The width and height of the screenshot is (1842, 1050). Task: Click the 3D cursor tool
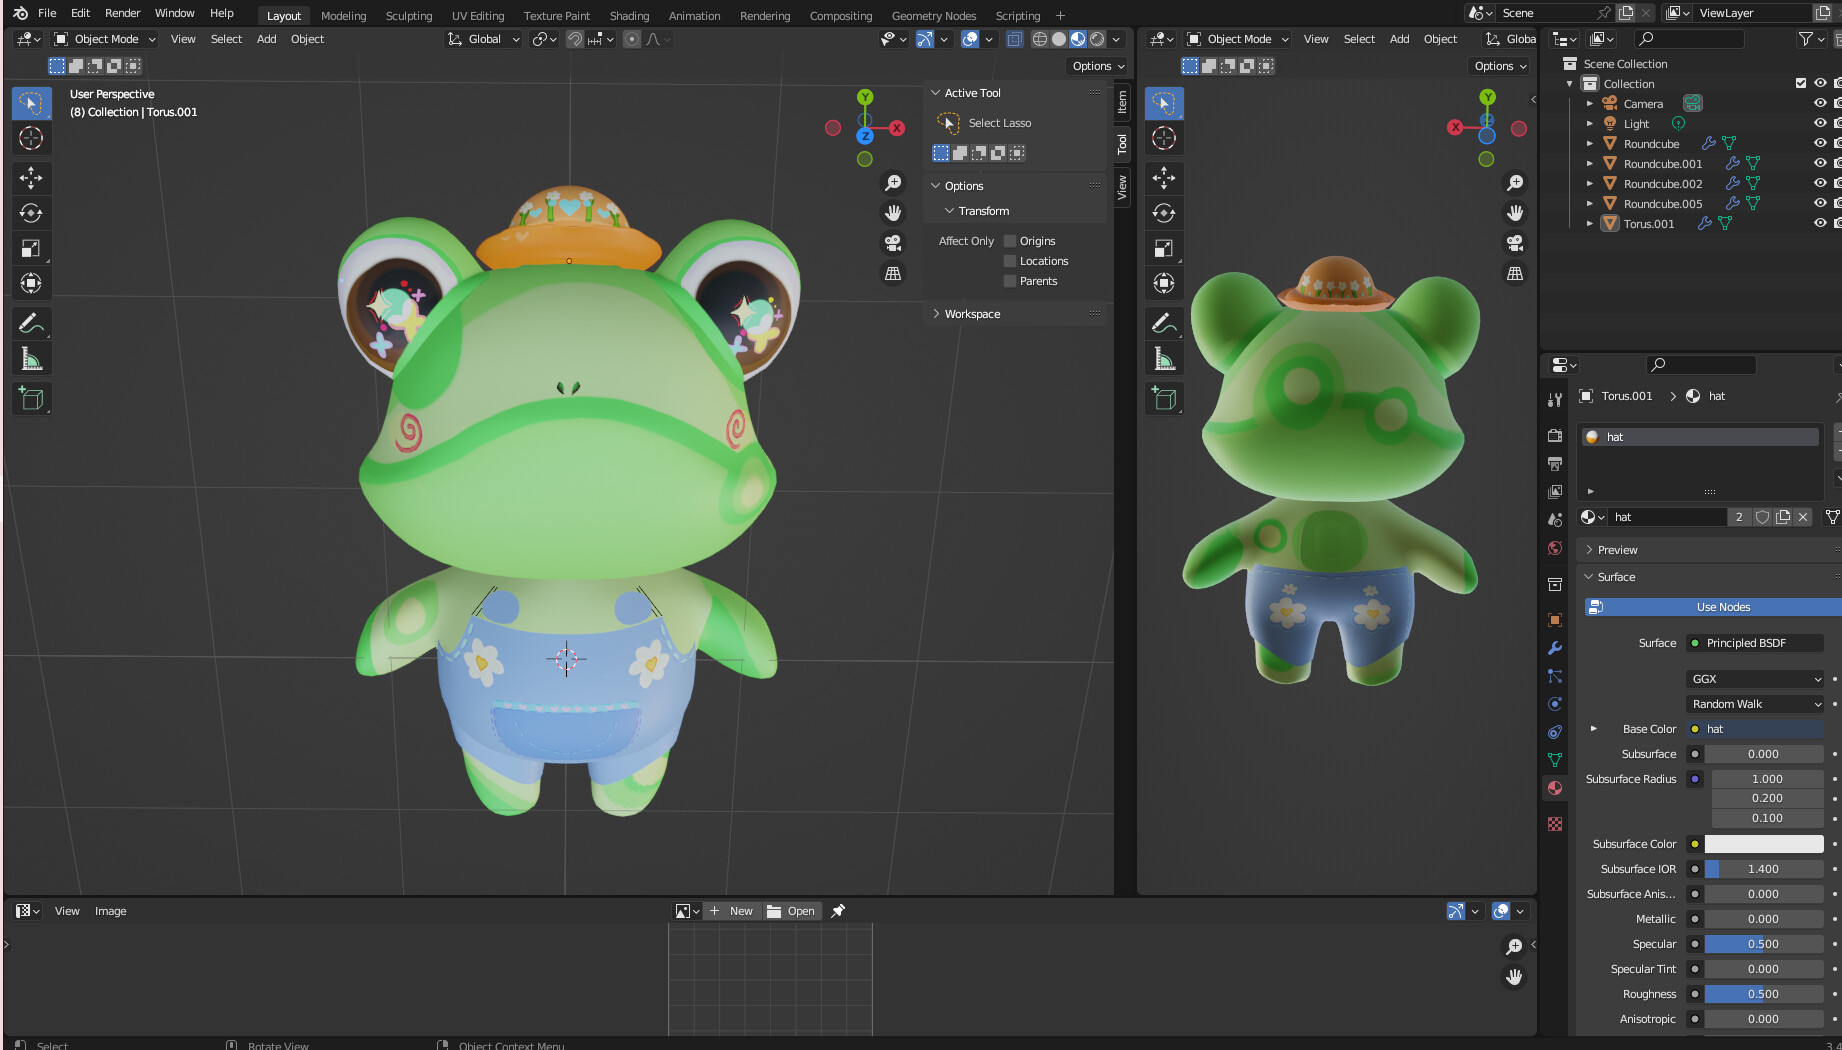coord(31,138)
